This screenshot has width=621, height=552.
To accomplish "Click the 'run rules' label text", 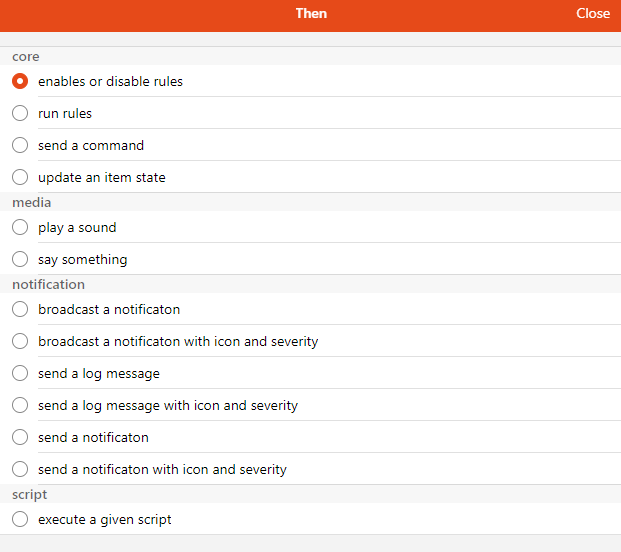I will click(x=65, y=113).
